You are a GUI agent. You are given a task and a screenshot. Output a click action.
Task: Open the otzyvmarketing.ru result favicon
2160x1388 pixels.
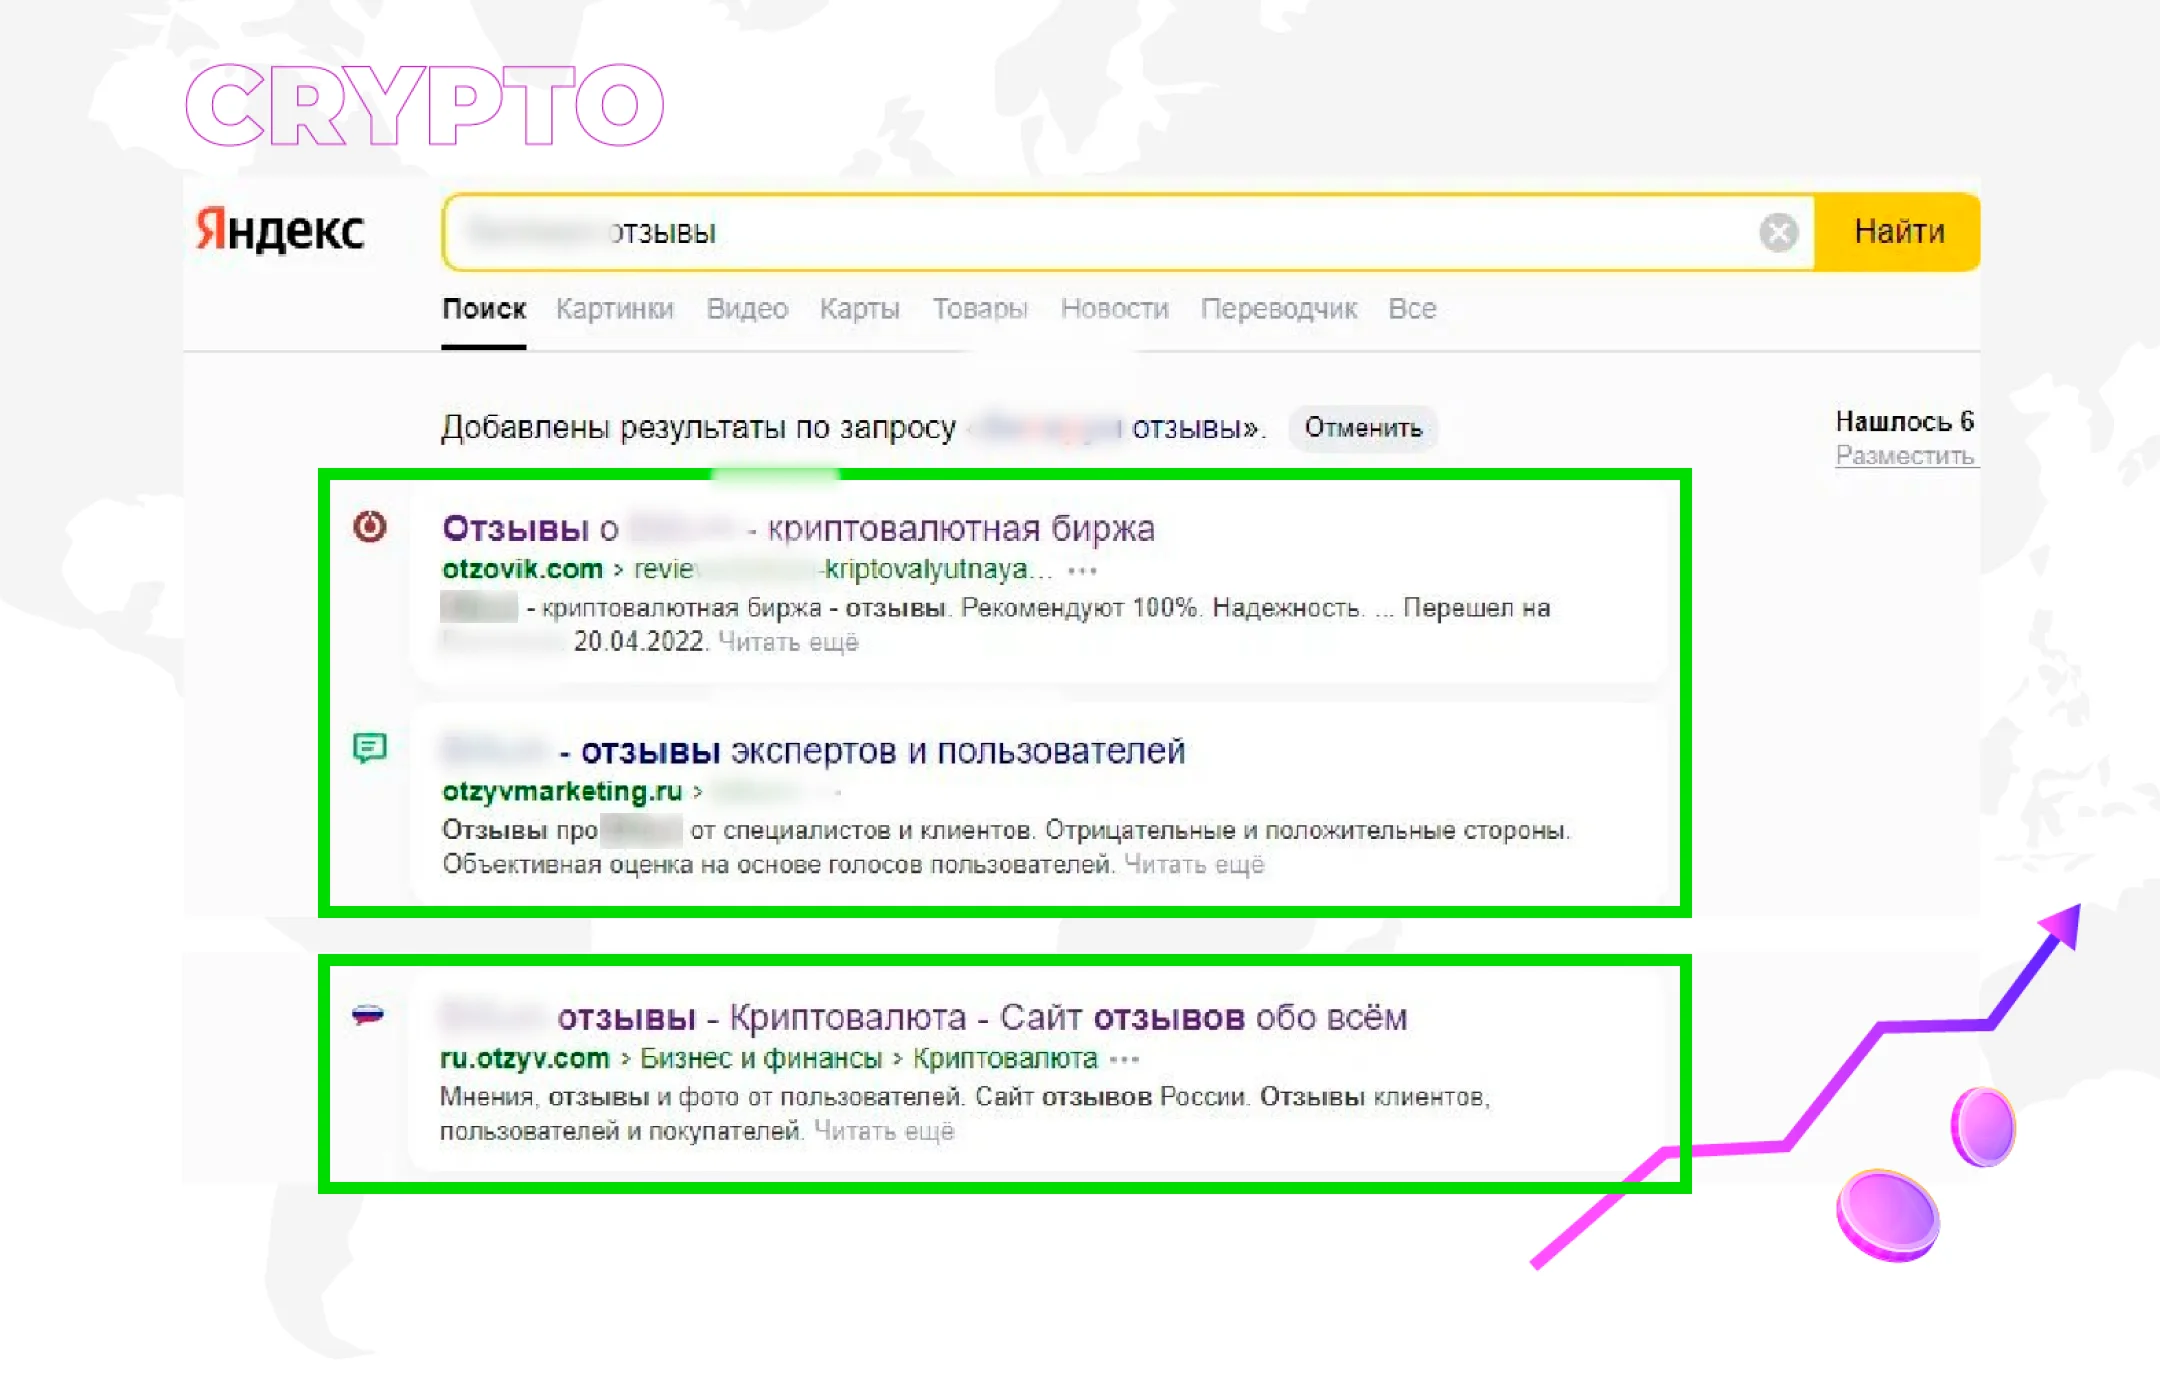coord(370,748)
